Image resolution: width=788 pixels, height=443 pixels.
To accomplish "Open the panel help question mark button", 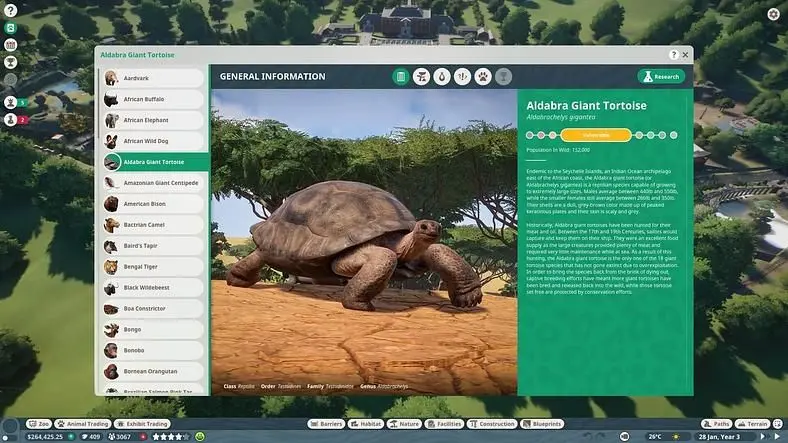I will (674, 55).
